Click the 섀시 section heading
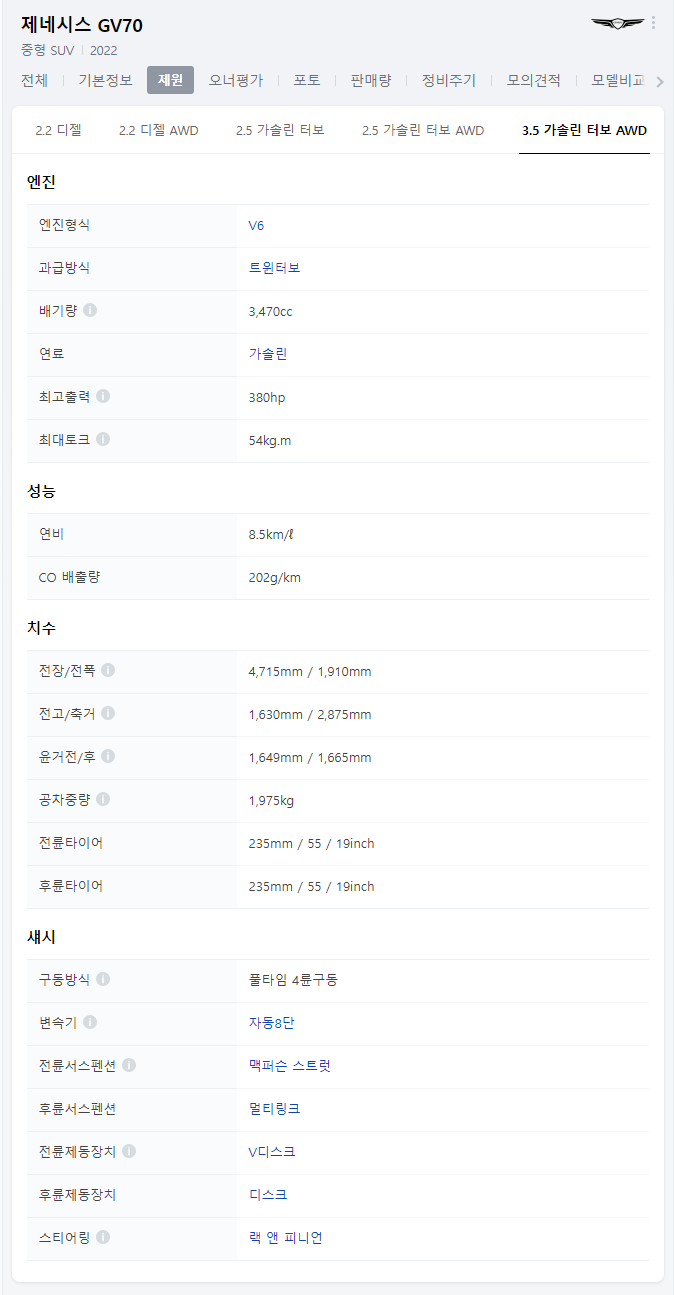Image resolution: width=674 pixels, height=1295 pixels. click(x=41, y=937)
